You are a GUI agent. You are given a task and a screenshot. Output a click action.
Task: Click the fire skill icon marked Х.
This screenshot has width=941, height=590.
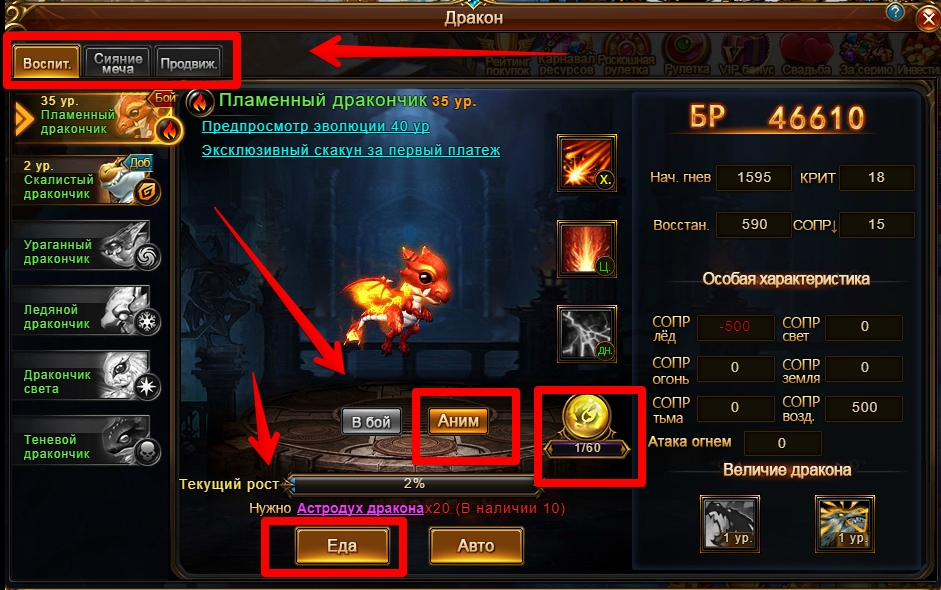tap(586, 163)
